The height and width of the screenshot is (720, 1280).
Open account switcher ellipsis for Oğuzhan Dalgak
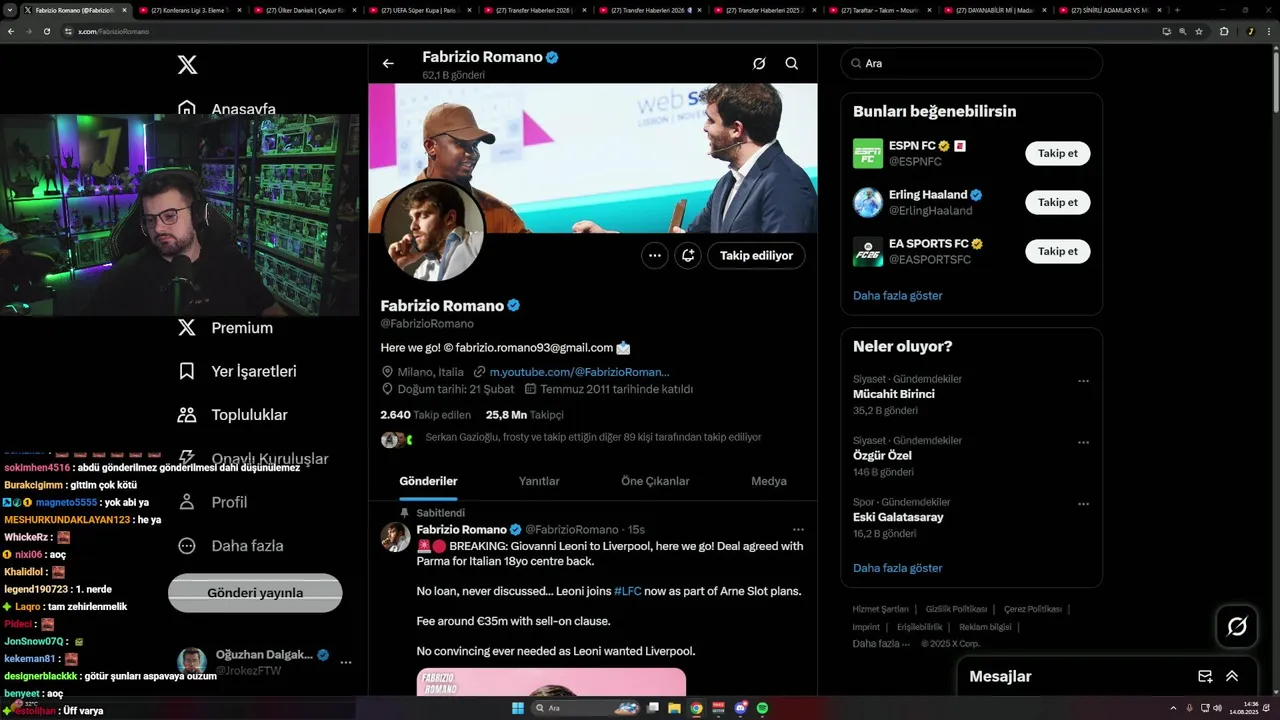tap(346, 662)
